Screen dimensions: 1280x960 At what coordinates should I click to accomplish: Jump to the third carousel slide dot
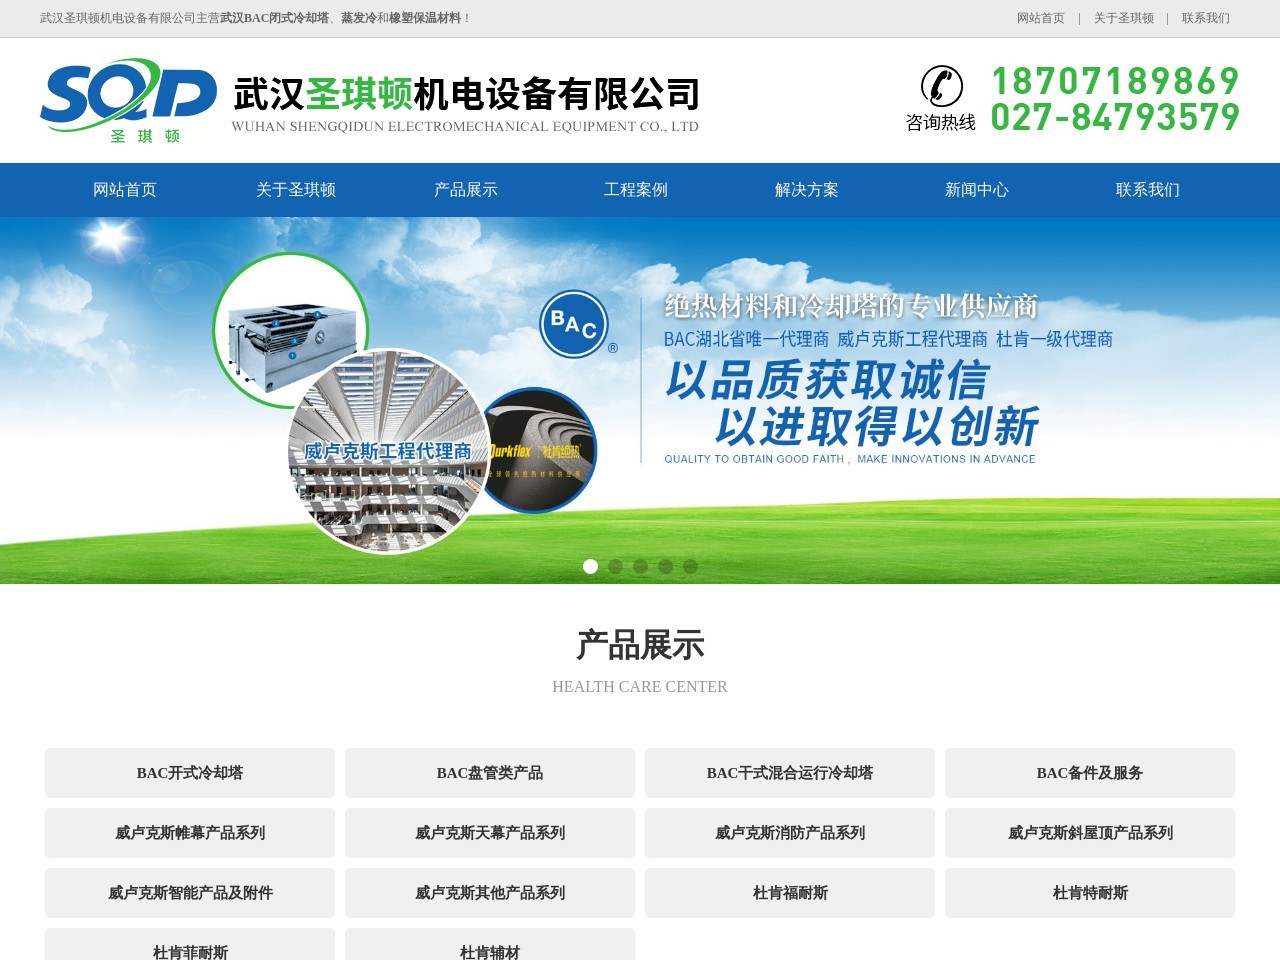(x=640, y=567)
